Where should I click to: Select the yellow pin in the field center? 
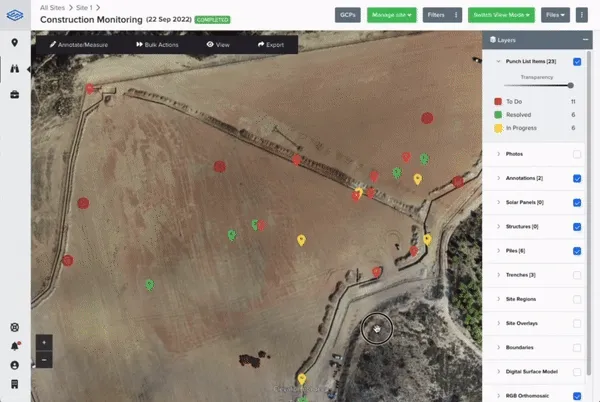click(301, 240)
